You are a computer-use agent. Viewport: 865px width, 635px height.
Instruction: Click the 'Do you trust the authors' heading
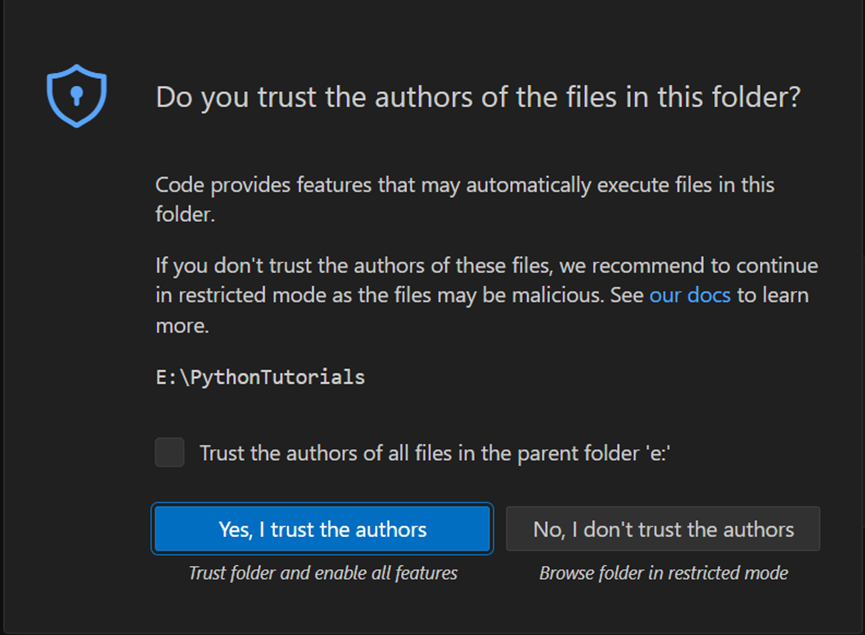coord(478,98)
